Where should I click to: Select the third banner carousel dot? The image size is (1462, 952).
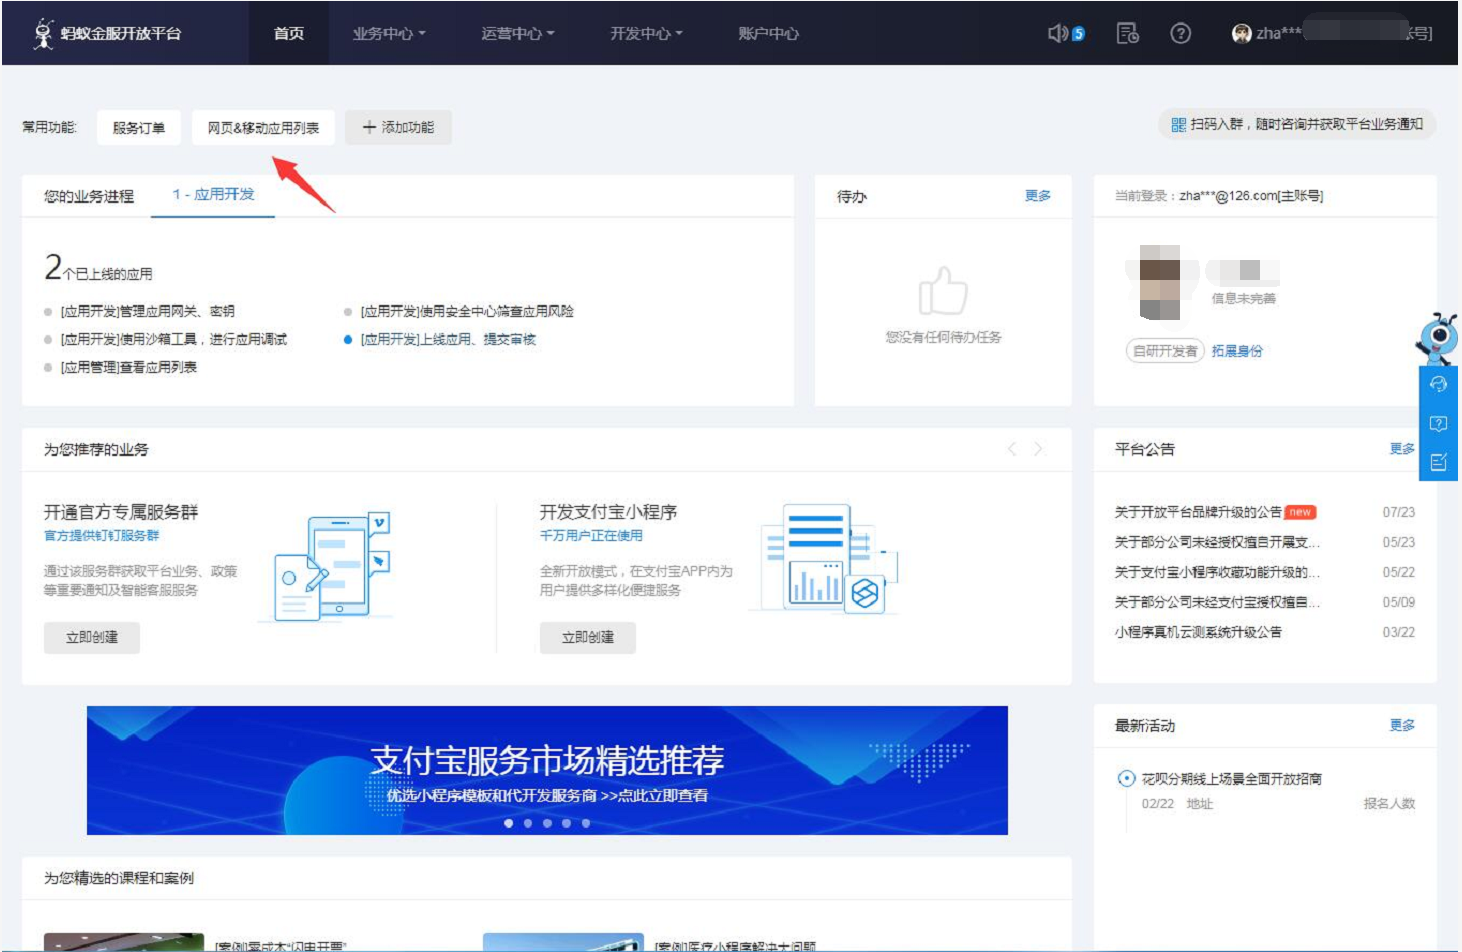tap(547, 823)
